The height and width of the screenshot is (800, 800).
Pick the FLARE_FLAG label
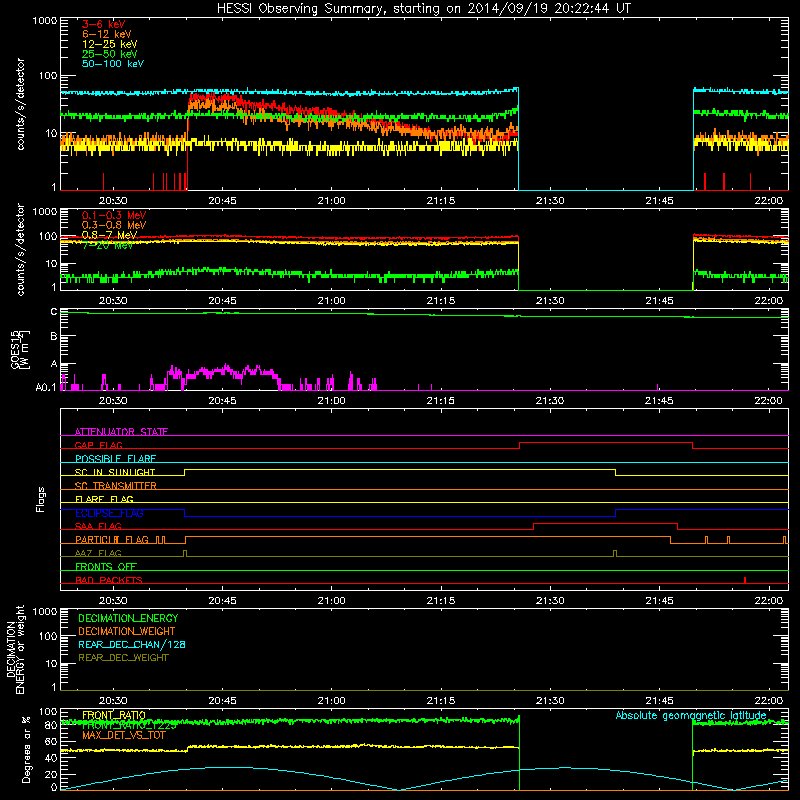click(x=104, y=499)
